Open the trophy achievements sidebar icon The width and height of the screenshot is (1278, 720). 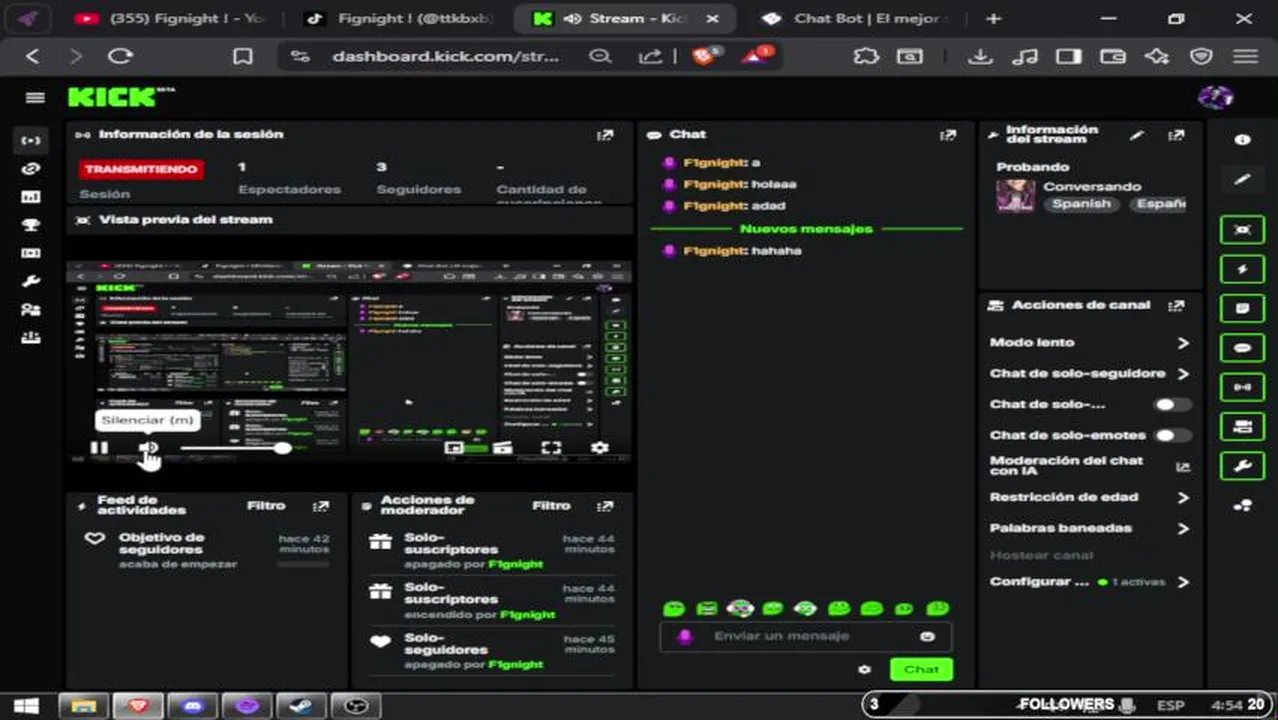coord(31,225)
